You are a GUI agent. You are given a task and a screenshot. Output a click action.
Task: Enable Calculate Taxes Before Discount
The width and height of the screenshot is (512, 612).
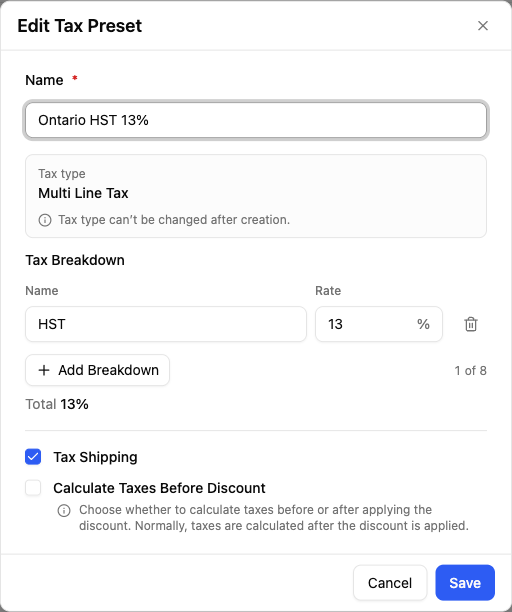point(33,488)
